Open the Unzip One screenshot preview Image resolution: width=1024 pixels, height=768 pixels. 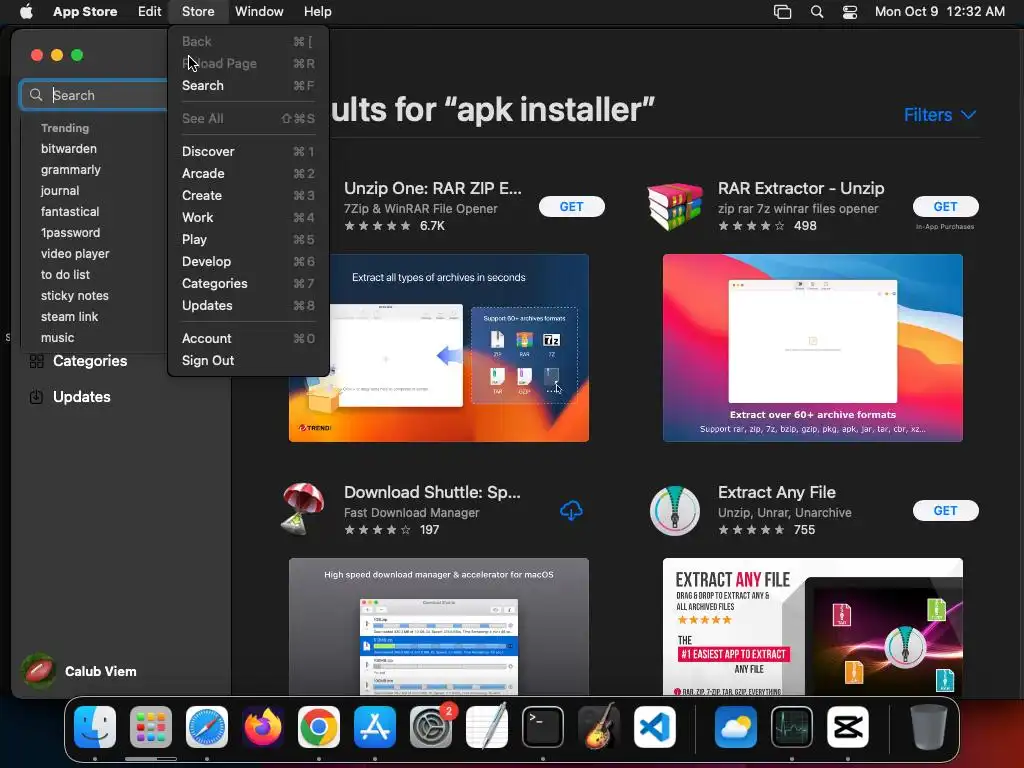(439, 348)
